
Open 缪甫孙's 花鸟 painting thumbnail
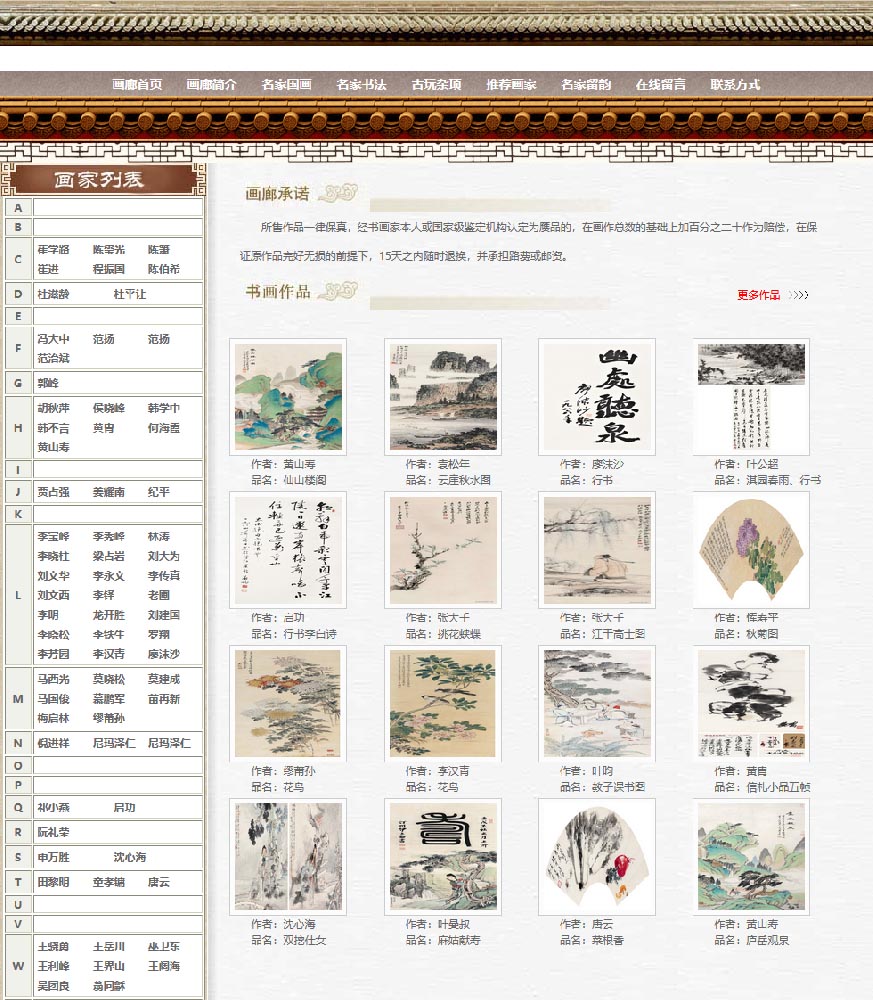click(288, 703)
